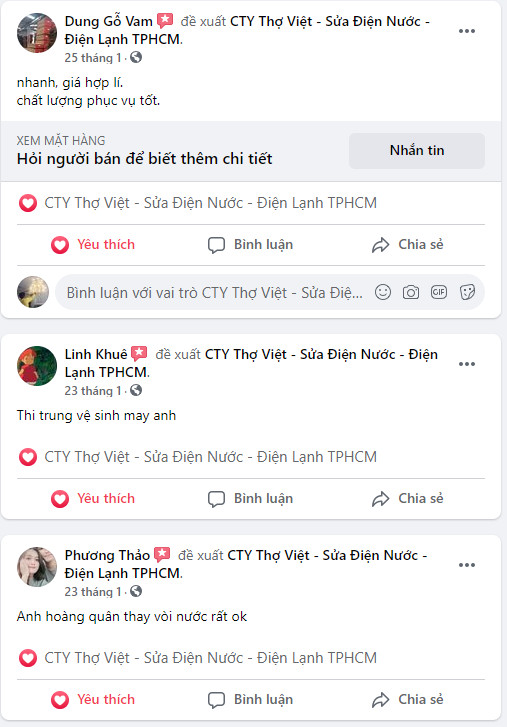Focus the Bình luận với vai trò input

[214, 293]
